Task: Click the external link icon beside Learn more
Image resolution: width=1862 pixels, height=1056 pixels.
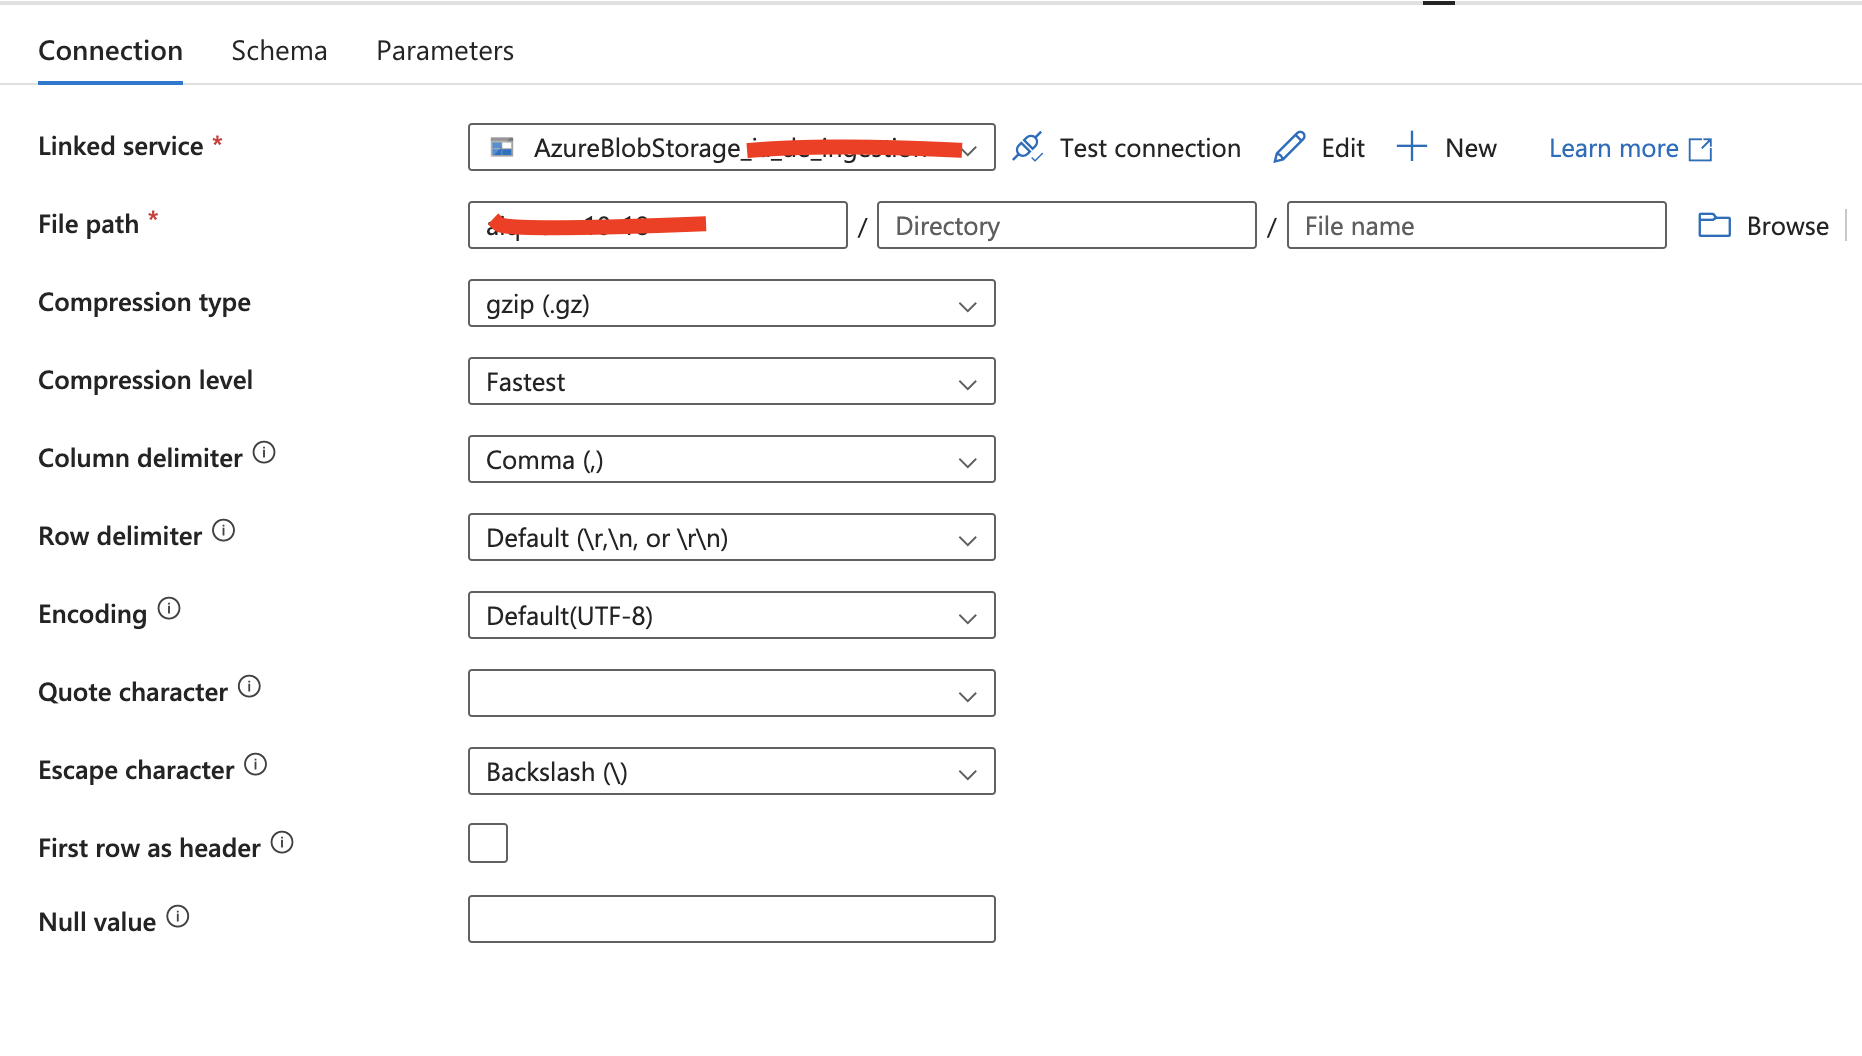Action: coord(1700,148)
